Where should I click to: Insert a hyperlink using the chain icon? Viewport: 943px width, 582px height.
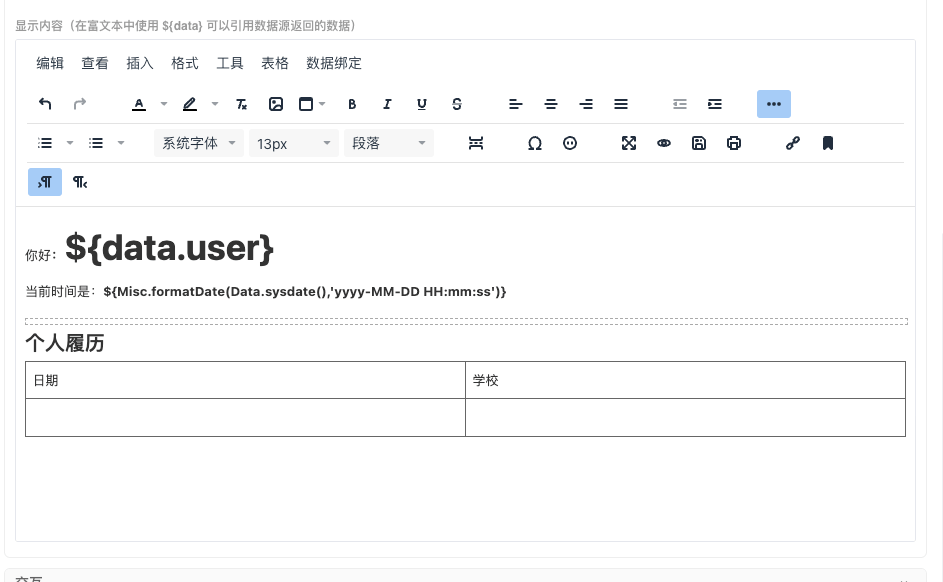793,143
